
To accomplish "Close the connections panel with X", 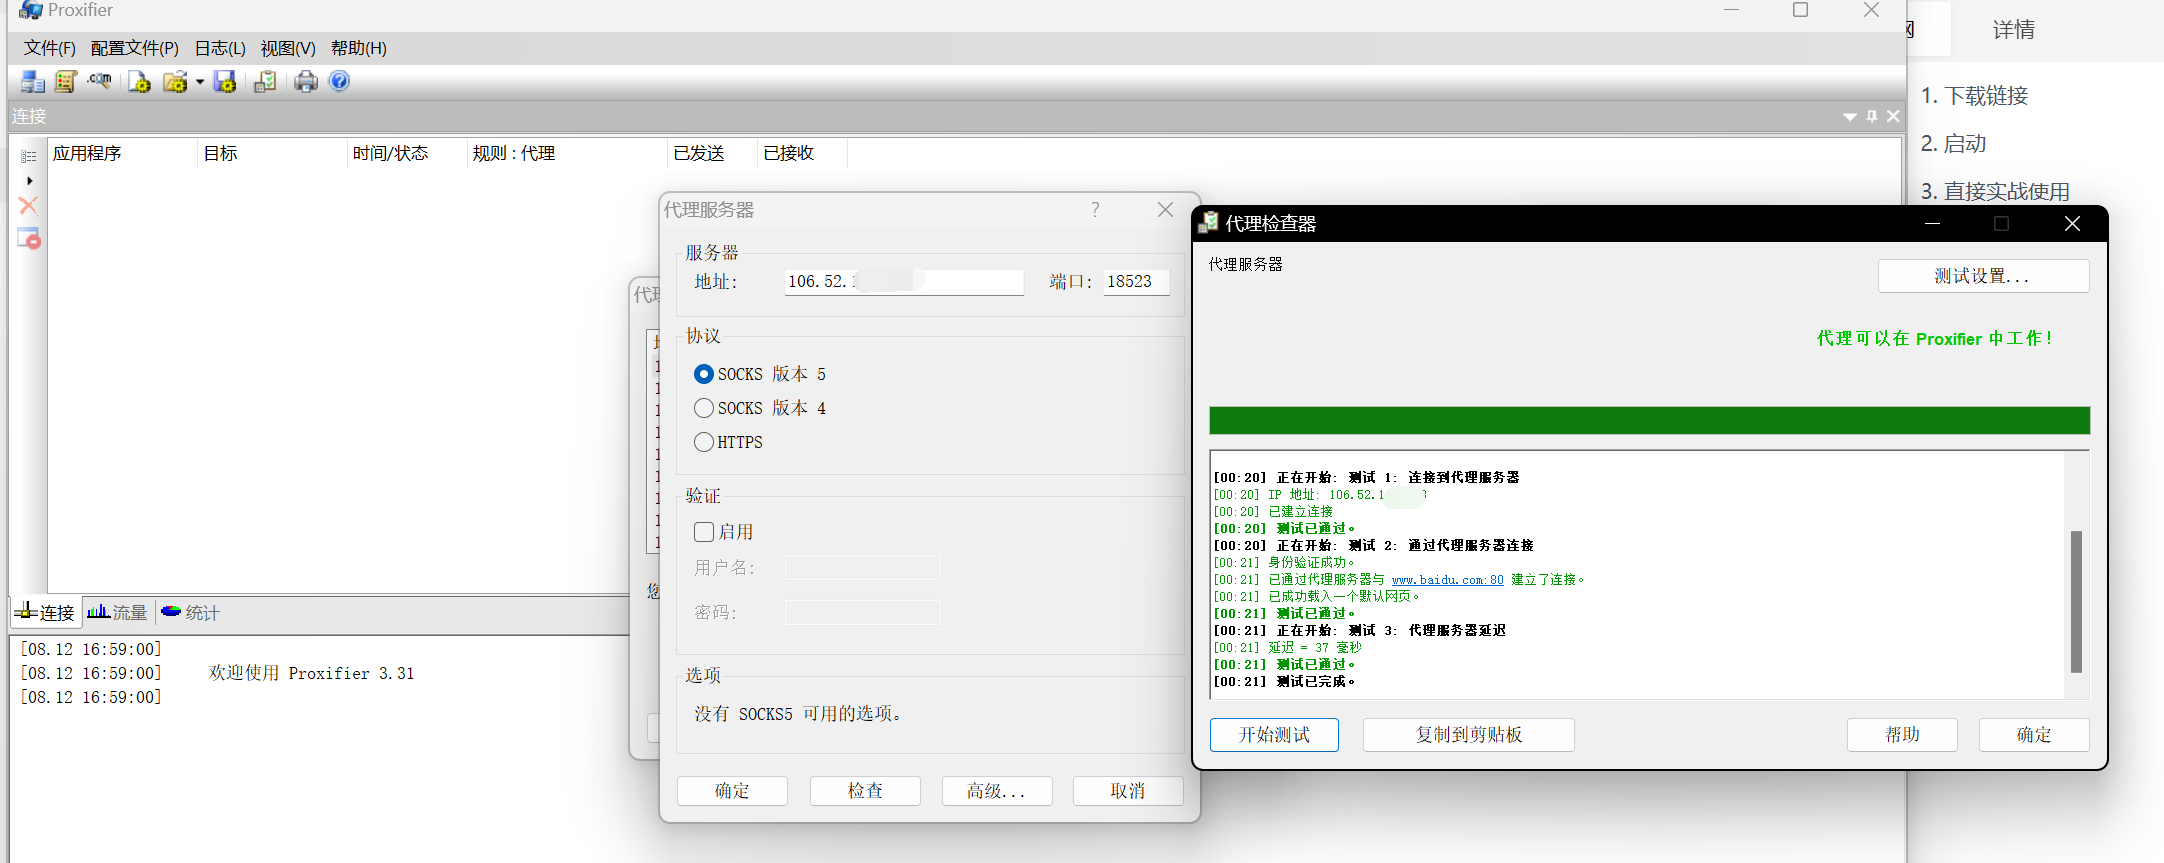I will [1893, 116].
